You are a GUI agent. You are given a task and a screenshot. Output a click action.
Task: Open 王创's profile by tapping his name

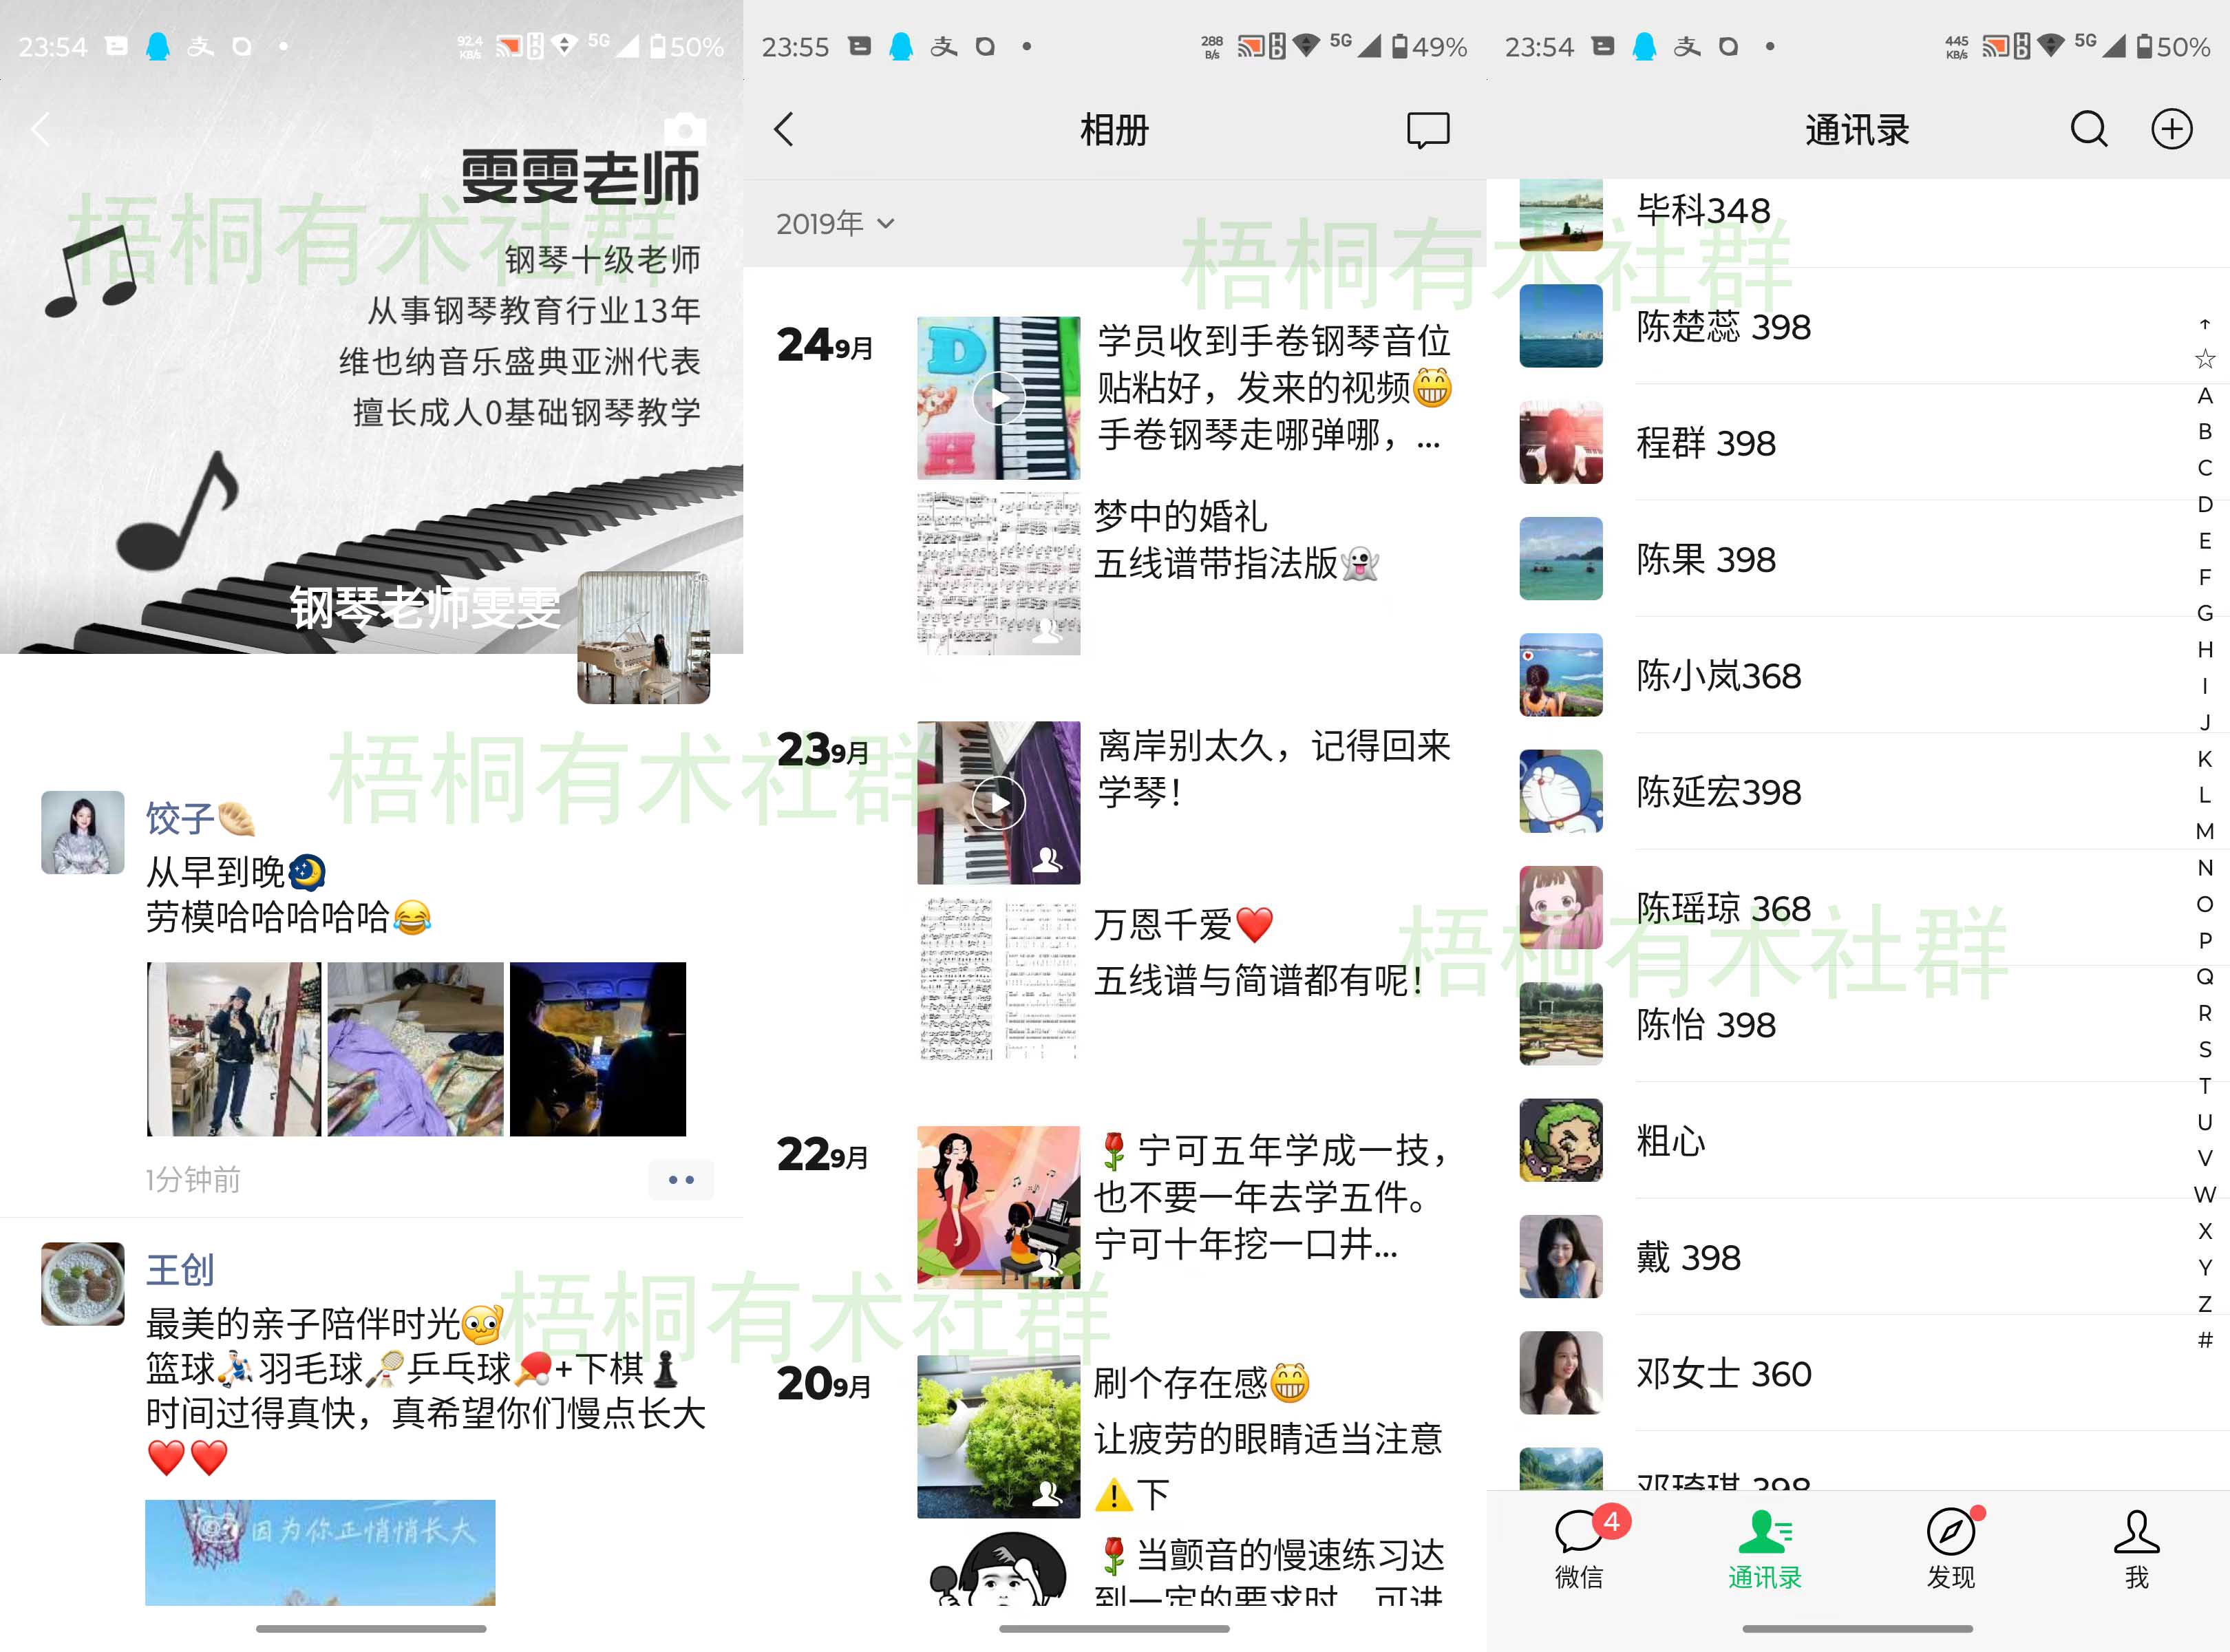[x=181, y=1271]
